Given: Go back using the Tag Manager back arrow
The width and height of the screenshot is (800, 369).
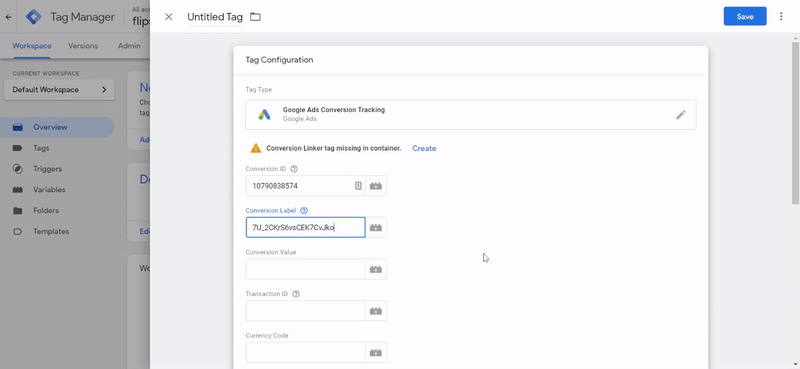Looking at the screenshot, I should click(x=8, y=17).
